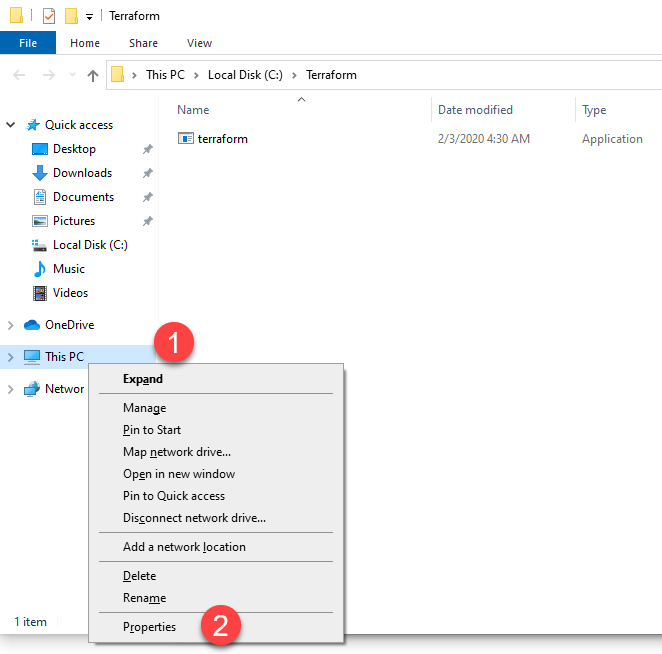Select Properties from the context menu
This screenshot has height=654, width=662.
[149, 627]
